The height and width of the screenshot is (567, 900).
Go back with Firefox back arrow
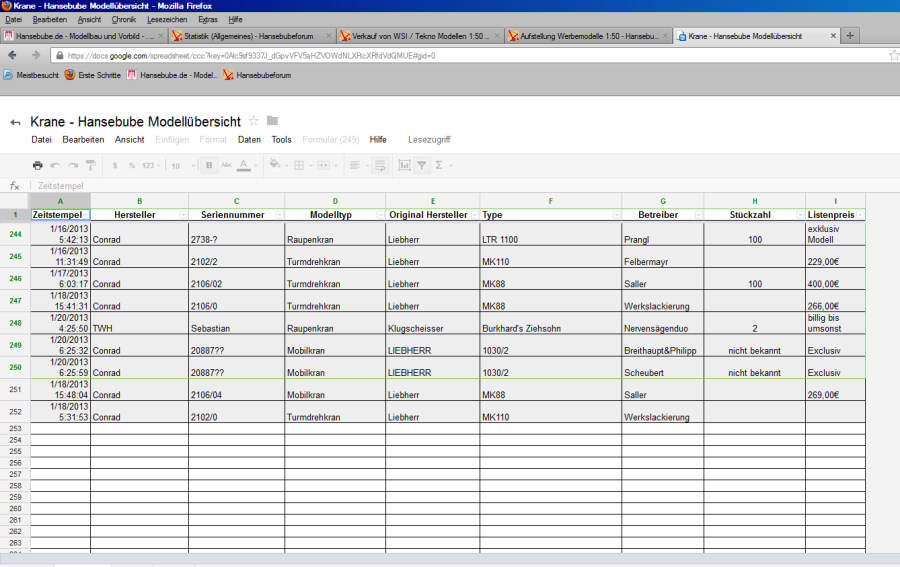pyautogui.click(x=13, y=55)
